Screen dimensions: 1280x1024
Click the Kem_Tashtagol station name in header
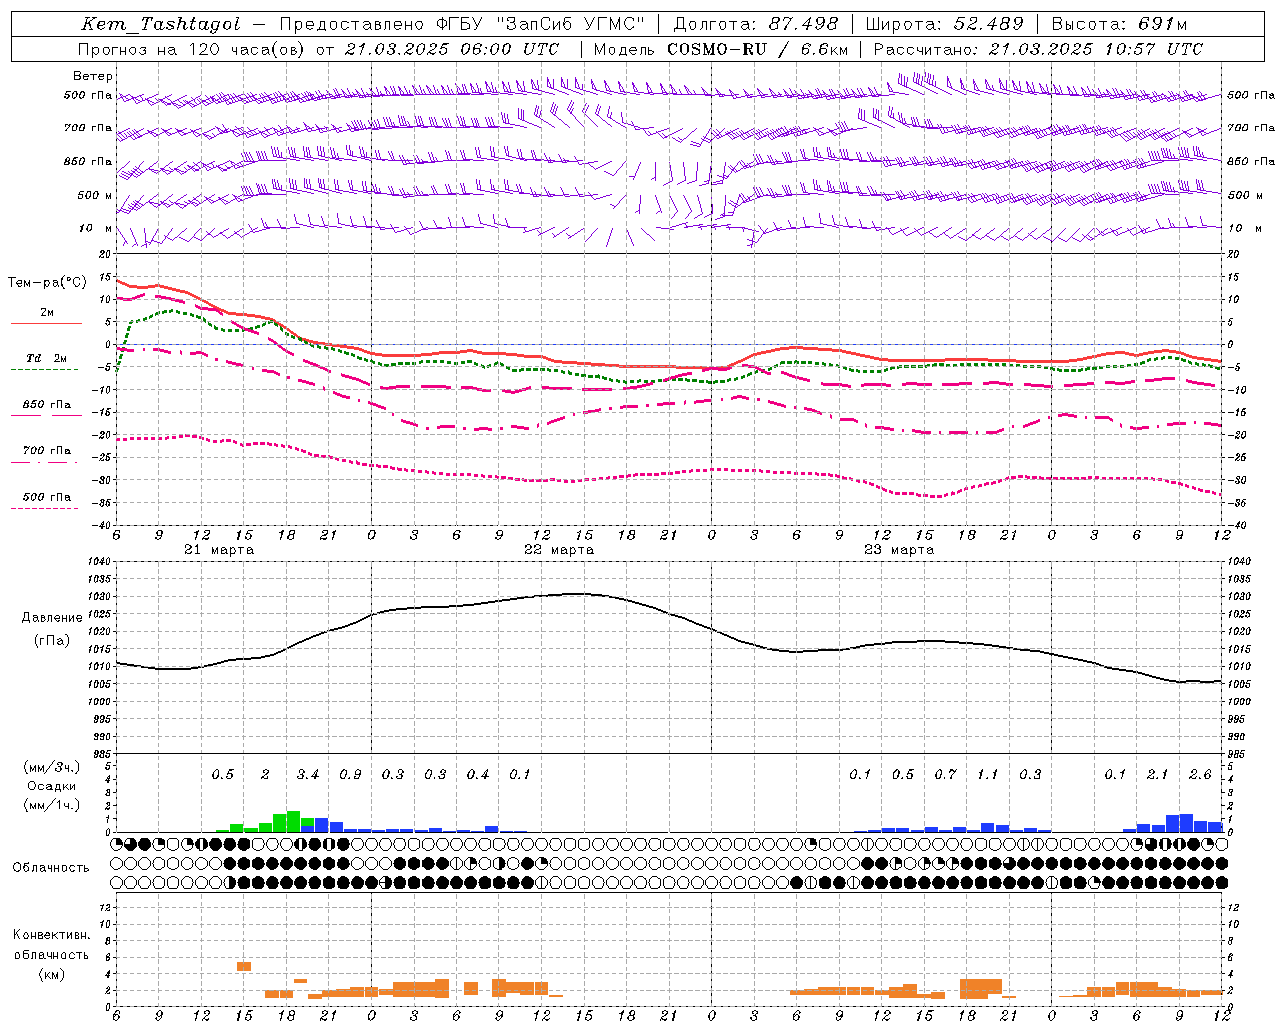tap(161, 24)
